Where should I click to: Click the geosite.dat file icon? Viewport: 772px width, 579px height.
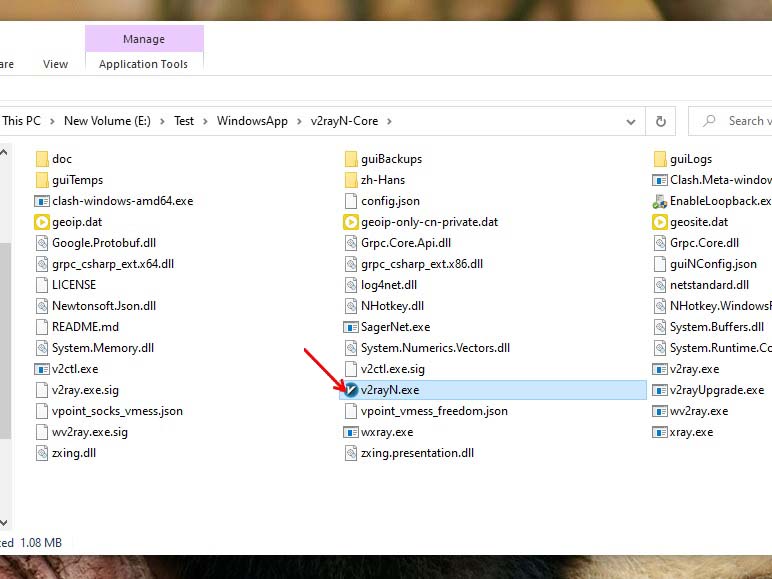660,222
